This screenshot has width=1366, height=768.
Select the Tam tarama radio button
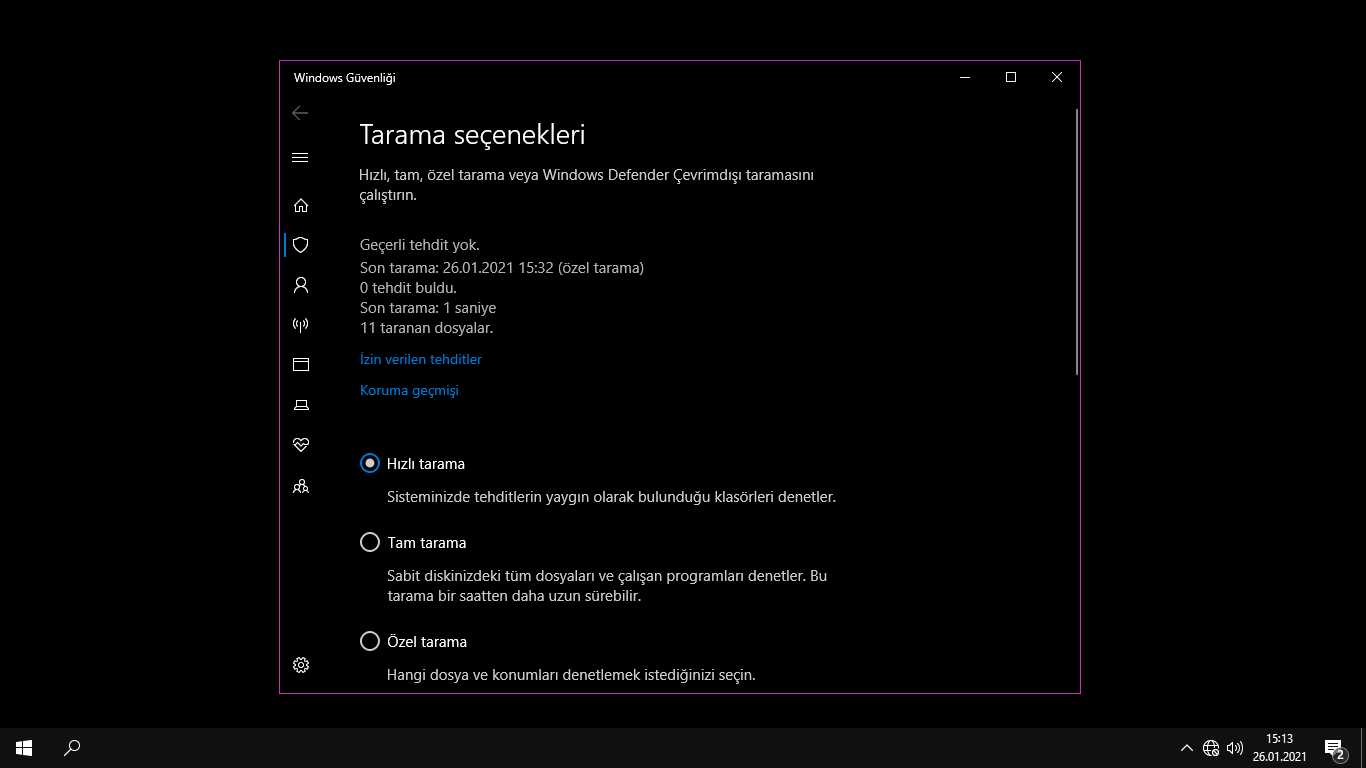tap(370, 543)
